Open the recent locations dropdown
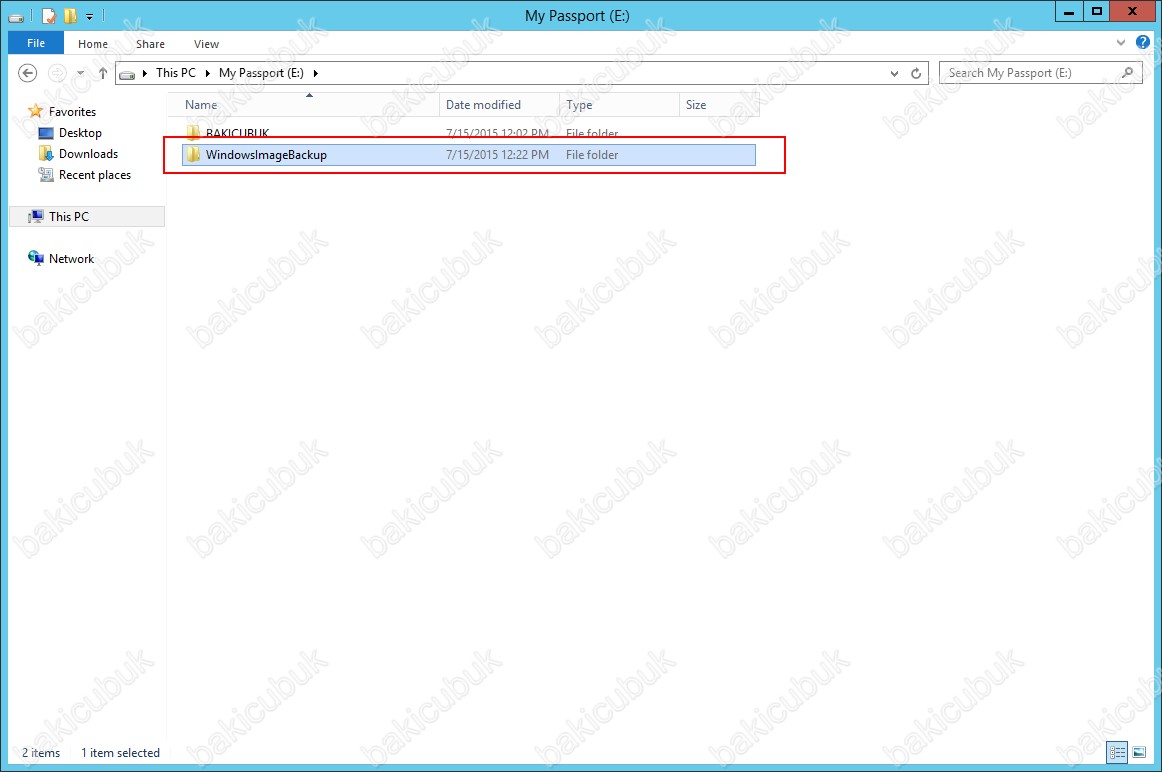Image resolution: width=1162 pixels, height=772 pixels. (80, 73)
